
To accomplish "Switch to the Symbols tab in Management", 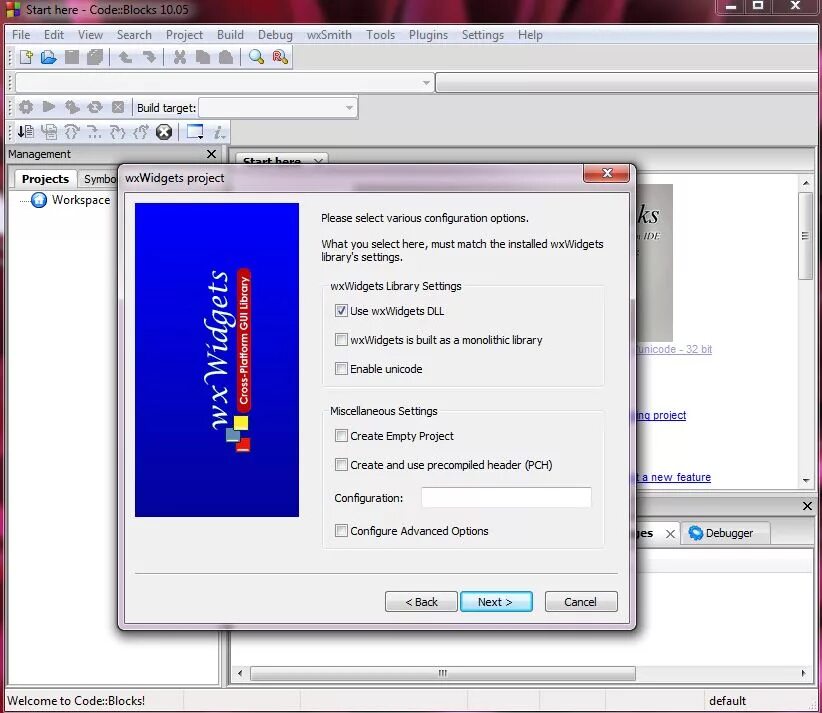I will coord(99,179).
